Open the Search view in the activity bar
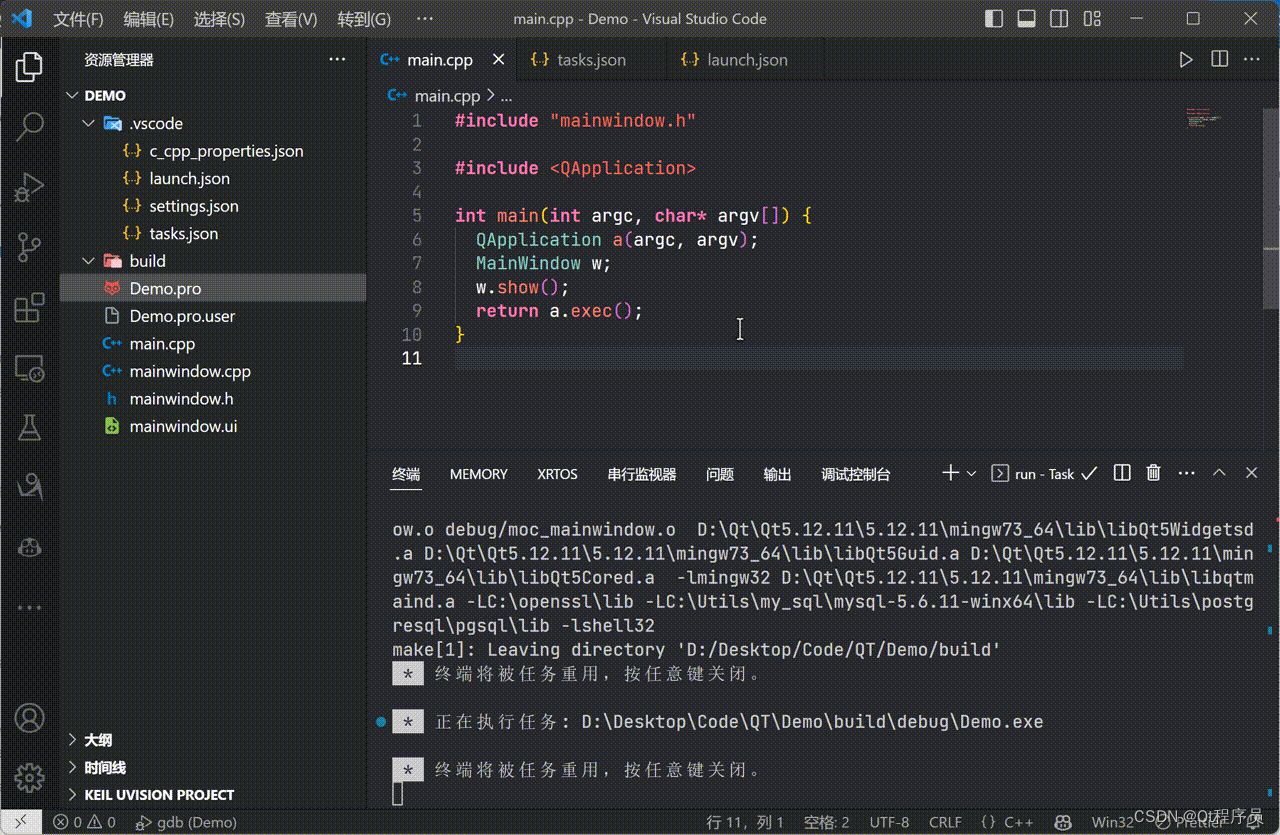The image size is (1280, 835). point(29,127)
